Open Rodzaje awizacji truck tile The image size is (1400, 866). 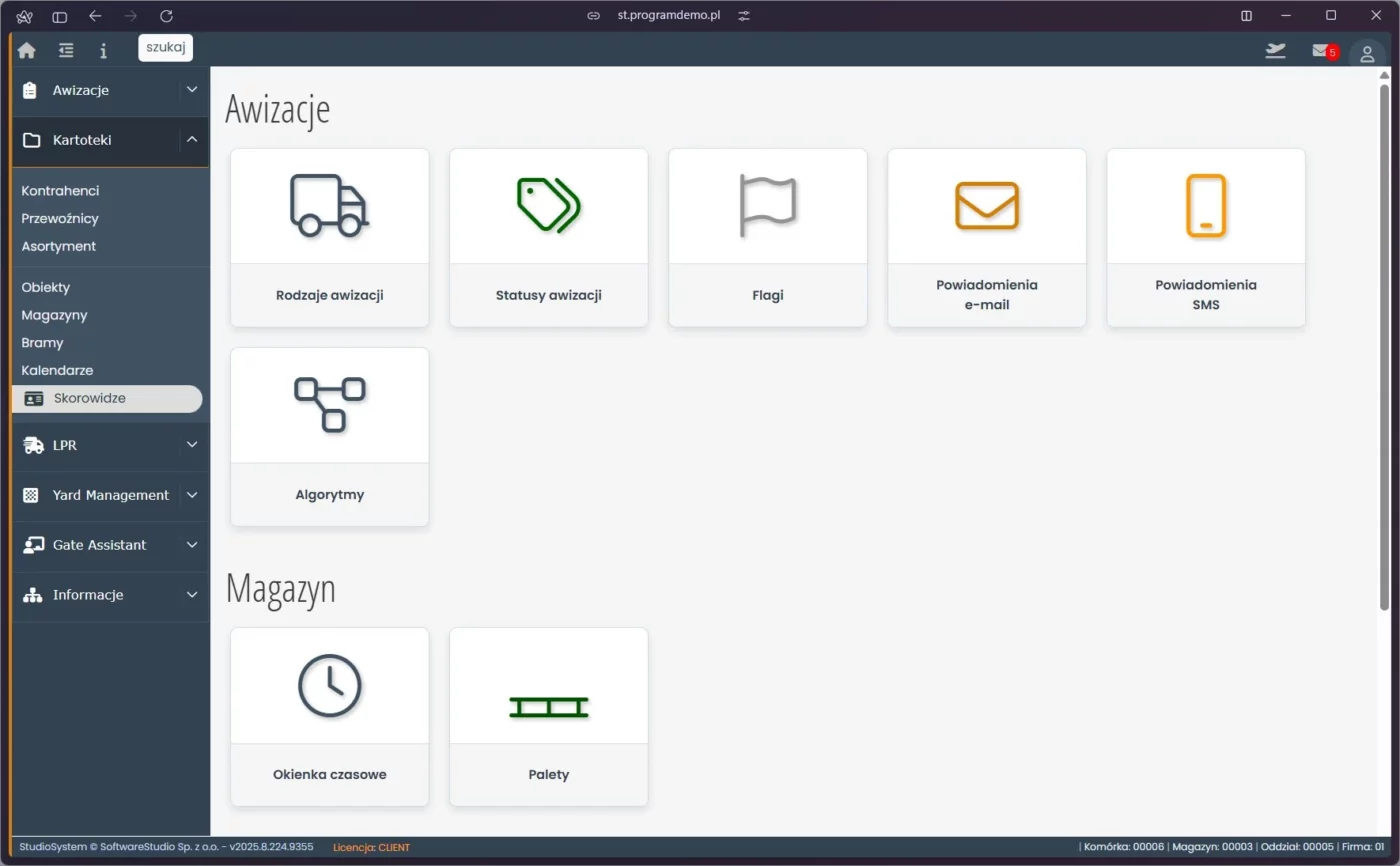click(x=329, y=237)
